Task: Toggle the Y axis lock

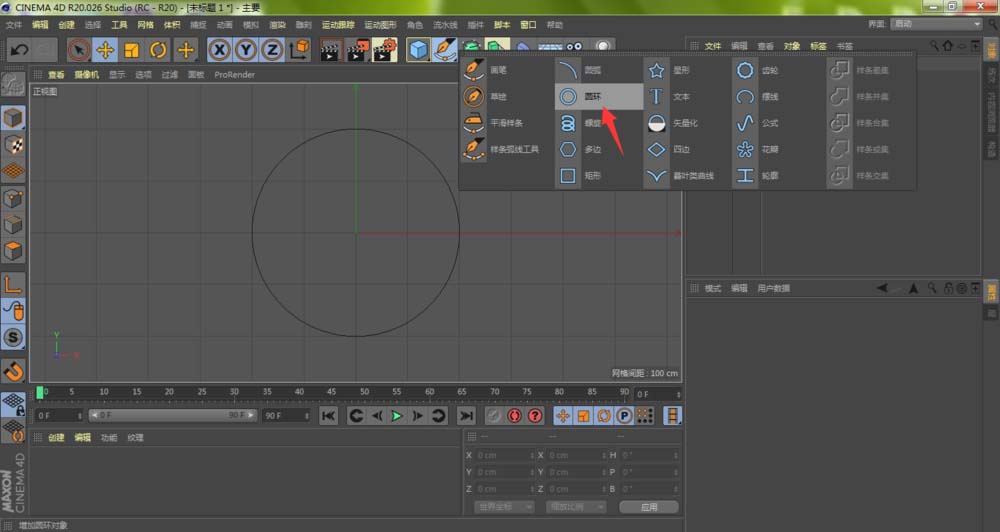Action: point(245,50)
